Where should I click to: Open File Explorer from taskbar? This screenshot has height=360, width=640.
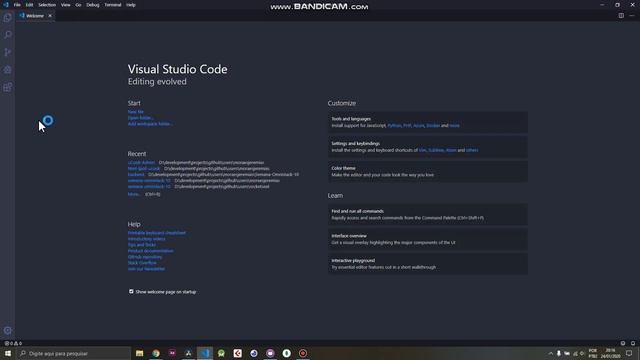pyautogui.click(x=140, y=353)
